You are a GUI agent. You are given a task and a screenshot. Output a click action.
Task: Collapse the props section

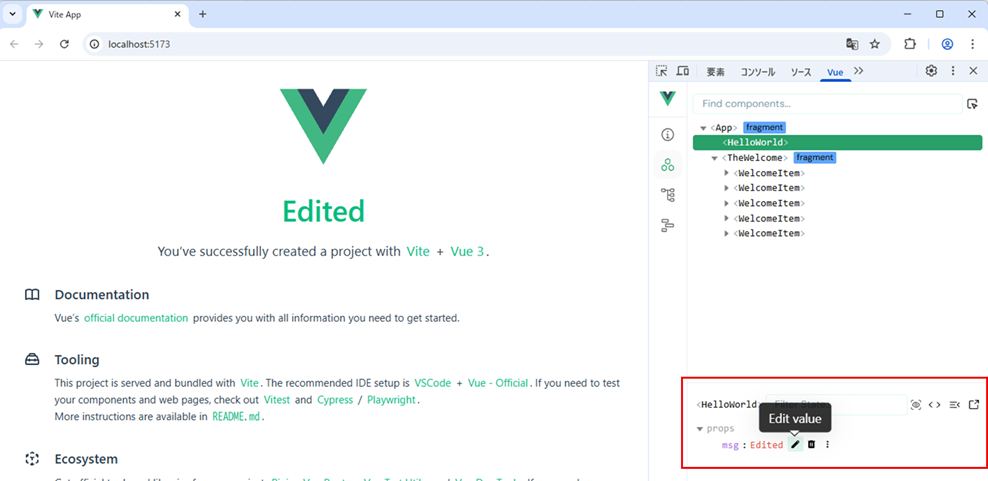point(699,429)
